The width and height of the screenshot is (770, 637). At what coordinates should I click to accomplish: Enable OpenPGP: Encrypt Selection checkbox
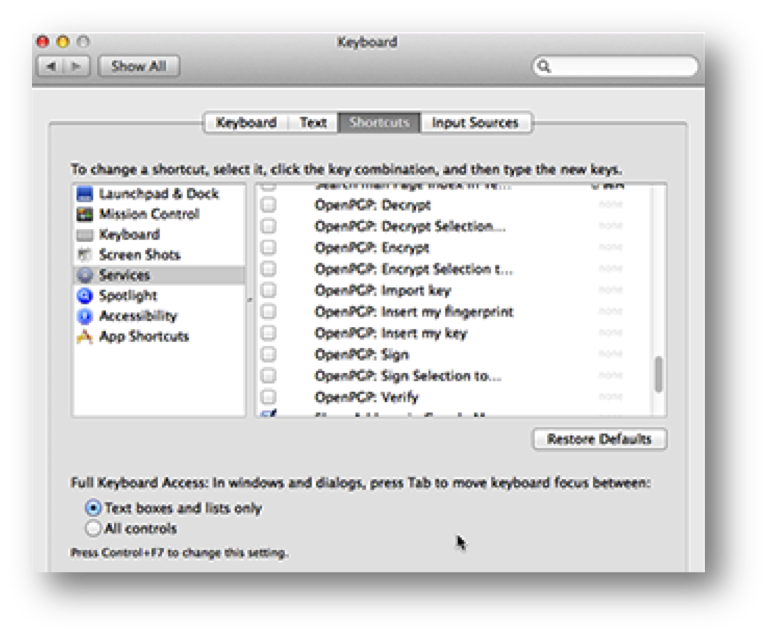(x=268, y=269)
